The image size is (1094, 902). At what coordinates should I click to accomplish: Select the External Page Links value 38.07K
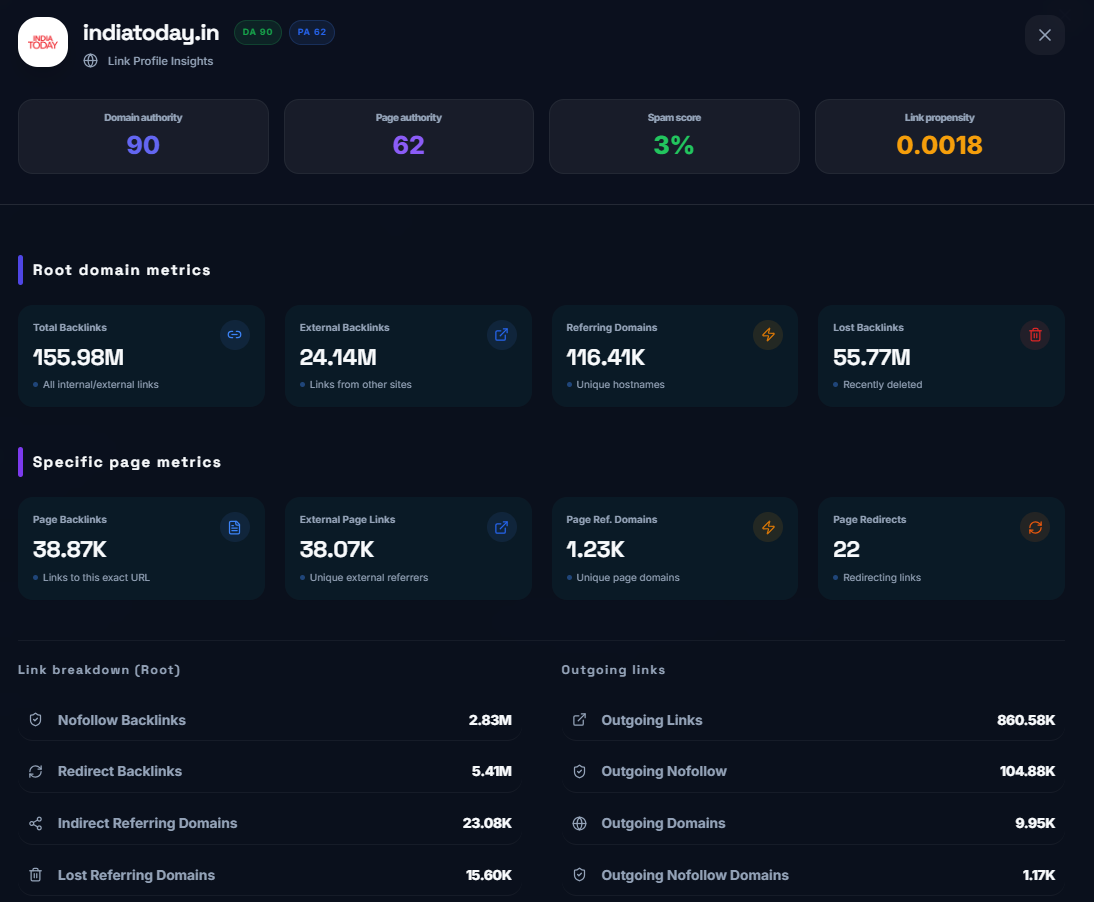pyautogui.click(x=337, y=550)
